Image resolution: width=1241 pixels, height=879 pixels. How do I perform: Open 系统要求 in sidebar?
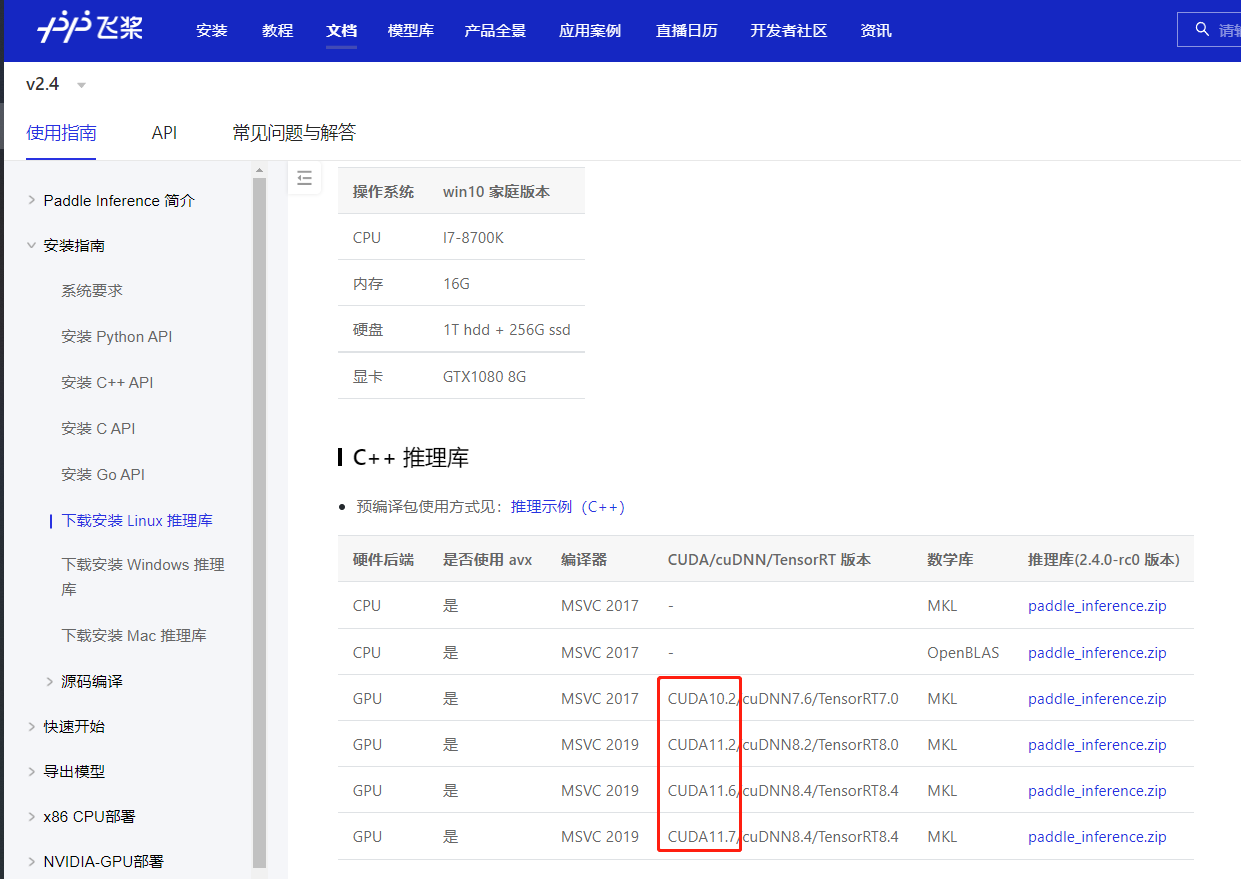(x=92, y=290)
